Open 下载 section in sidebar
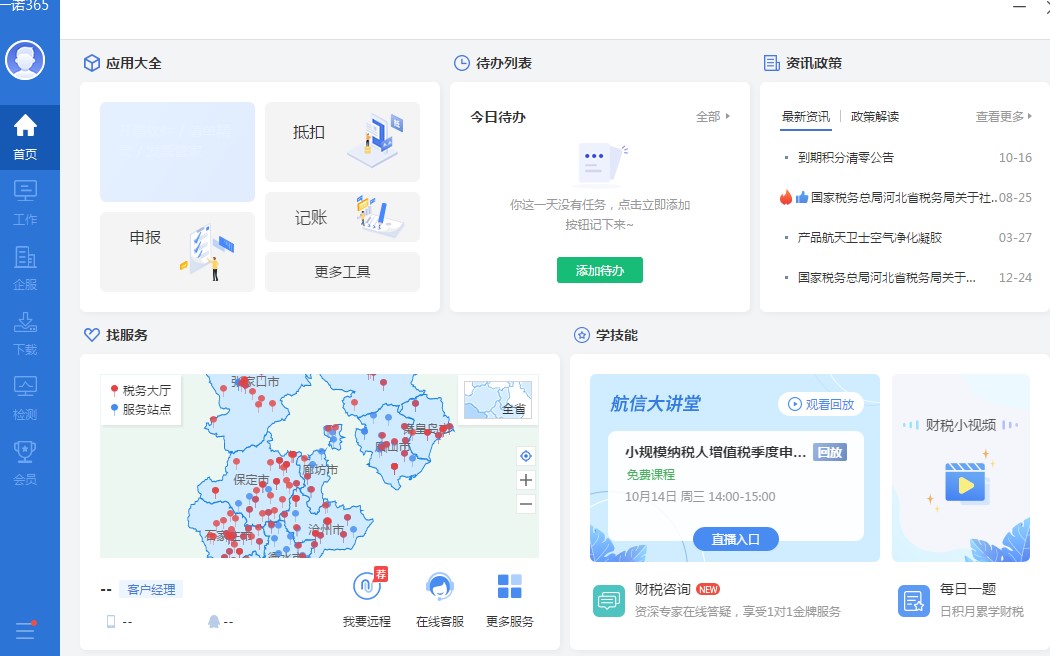 [25, 333]
